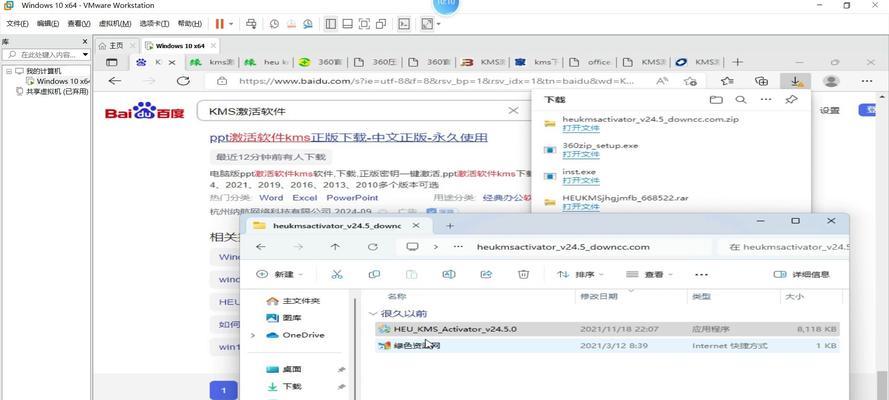This screenshot has height=400, width=889.
Task: Open the dropdown arrow beside the pause icon
Action: [x=231, y=24]
